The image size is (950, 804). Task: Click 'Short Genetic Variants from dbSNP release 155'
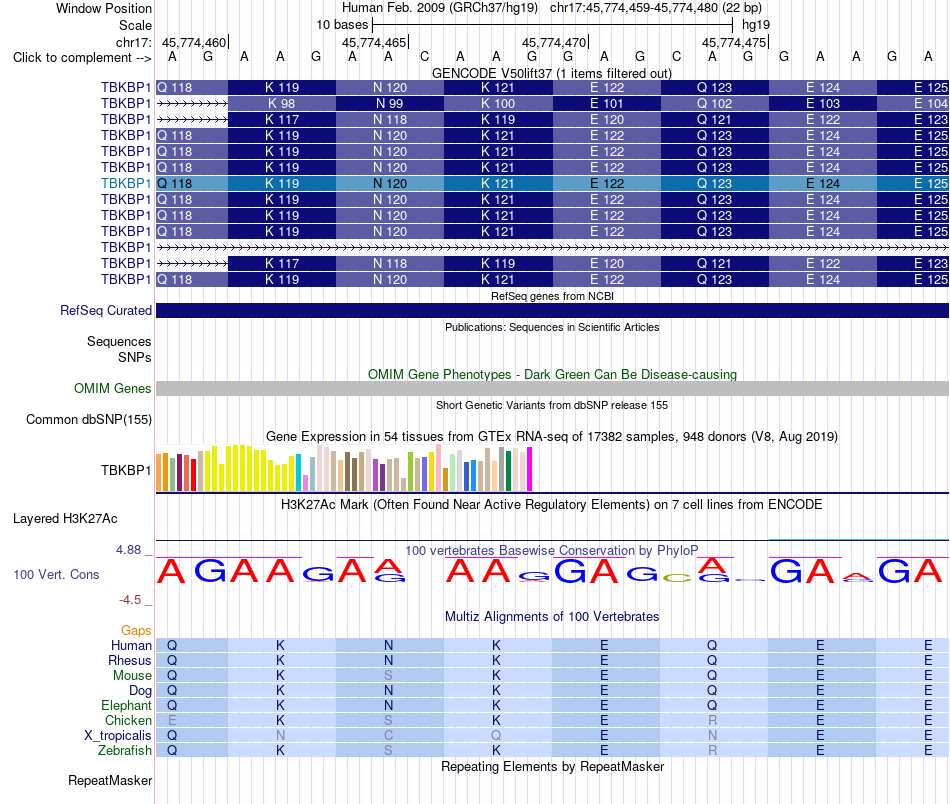click(x=552, y=405)
